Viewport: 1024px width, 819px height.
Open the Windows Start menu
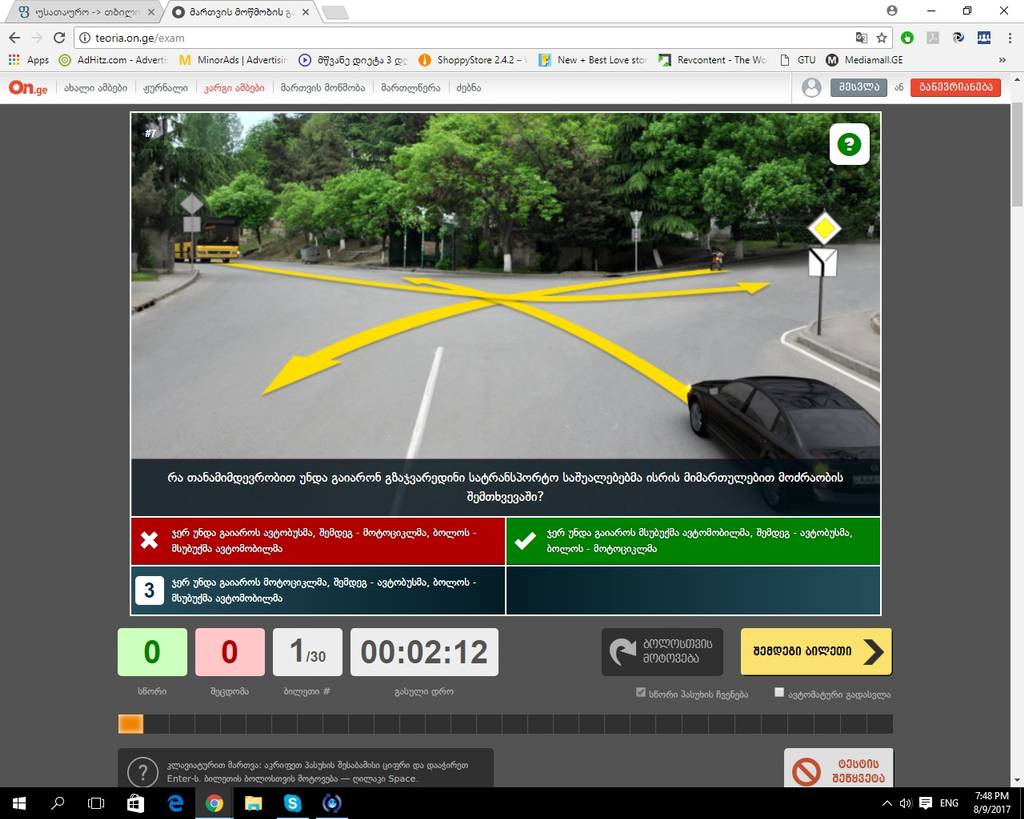[18, 803]
